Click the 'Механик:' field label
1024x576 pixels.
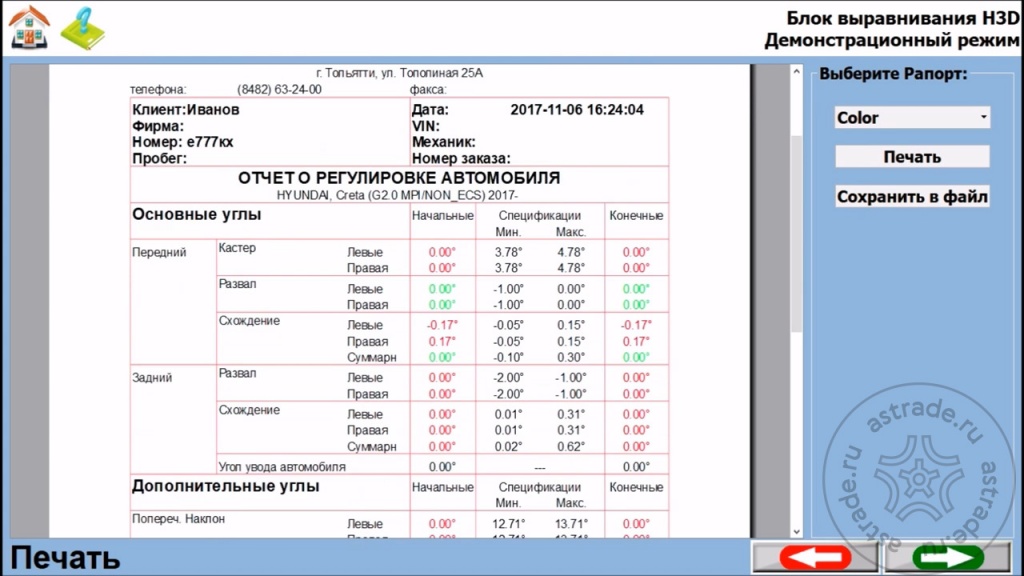click(443, 142)
